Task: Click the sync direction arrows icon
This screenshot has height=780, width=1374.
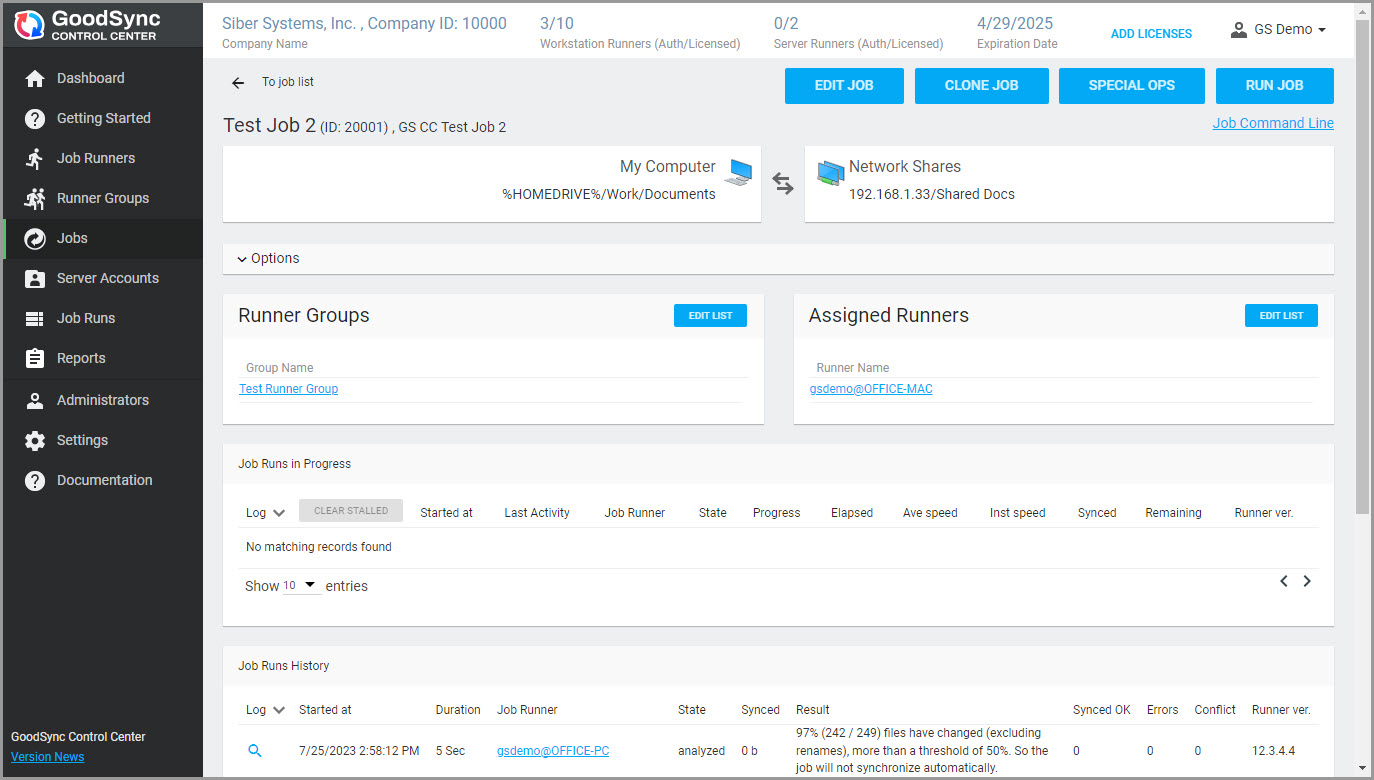Action: tap(783, 184)
